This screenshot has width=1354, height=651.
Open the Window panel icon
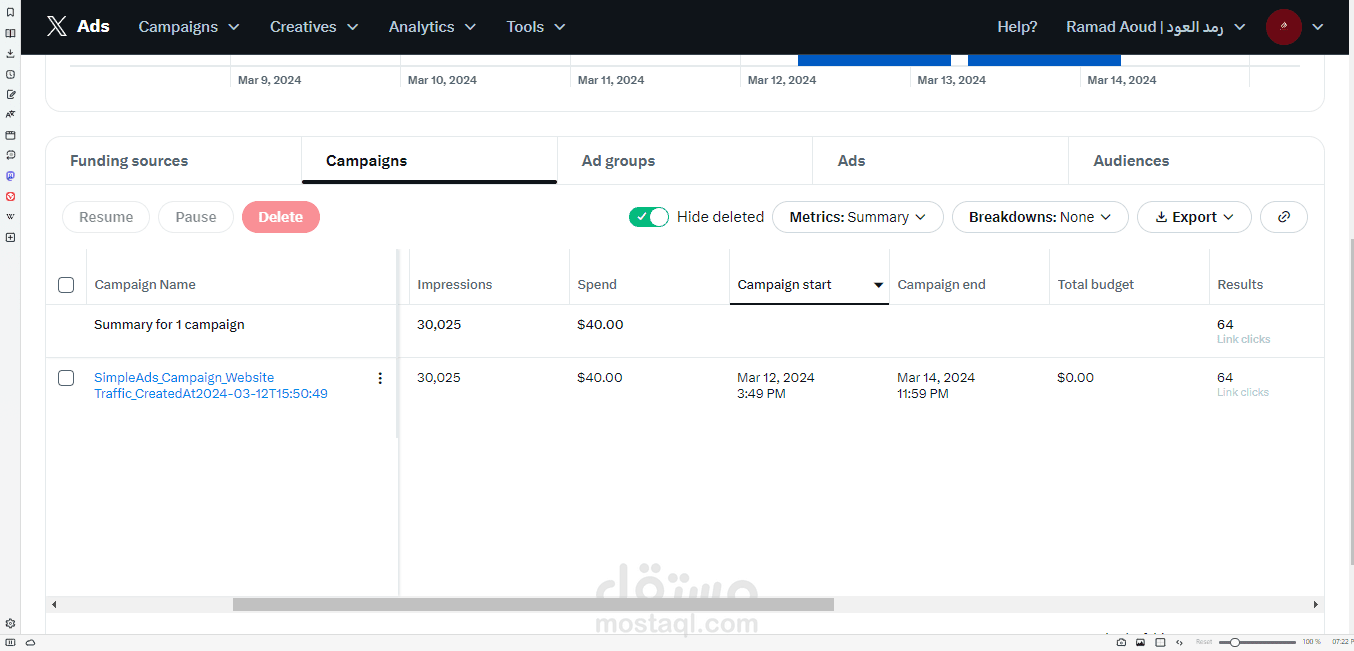pos(10,135)
